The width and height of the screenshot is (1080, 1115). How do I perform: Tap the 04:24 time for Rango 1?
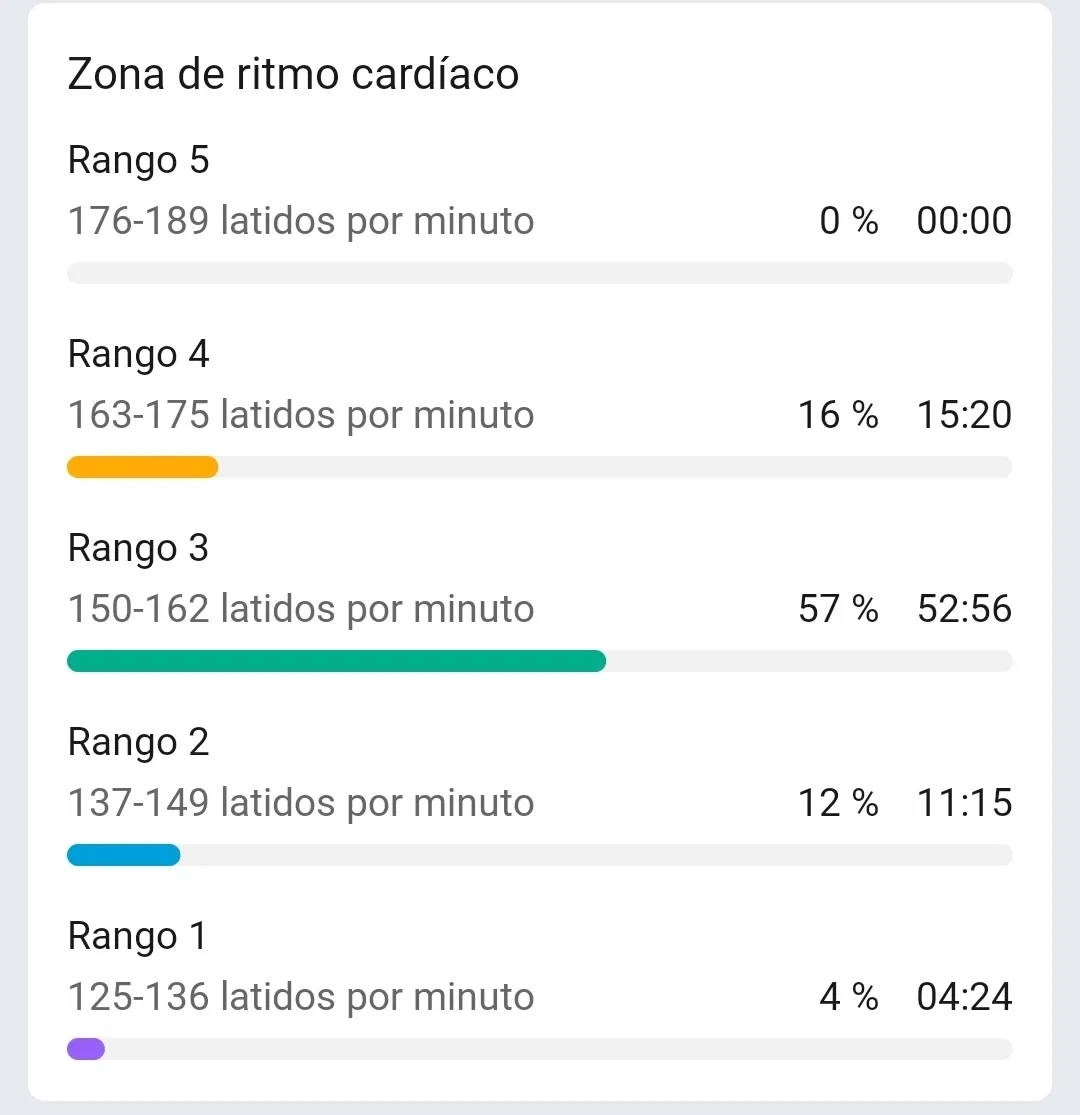pos(964,997)
